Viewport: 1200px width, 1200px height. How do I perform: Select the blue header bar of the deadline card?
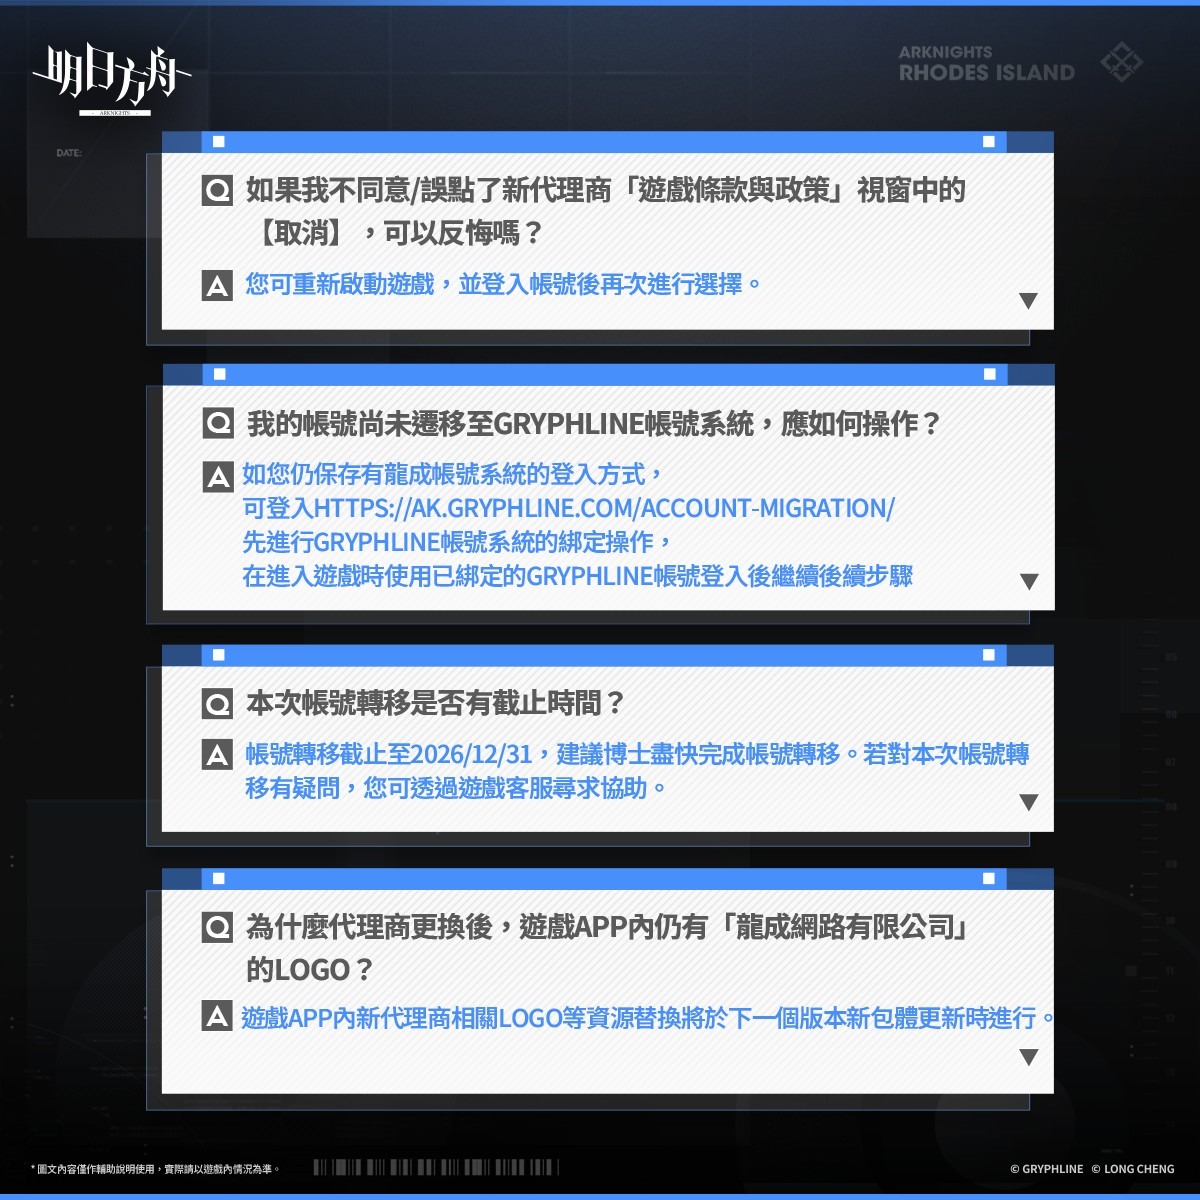click(600, 655)
